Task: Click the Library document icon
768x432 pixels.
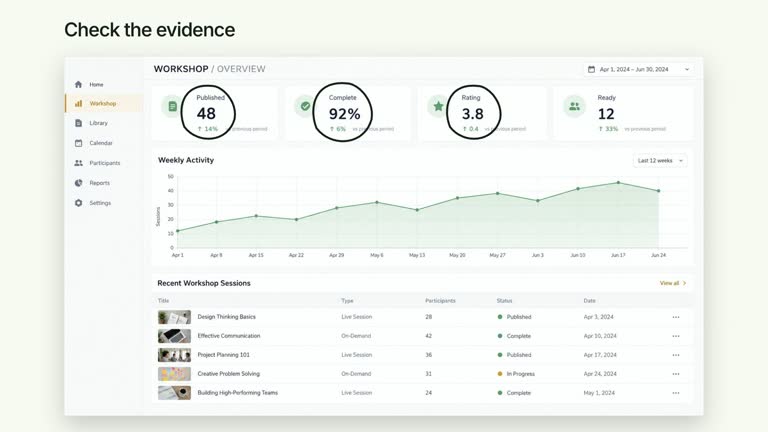Action: pyautogui.click(x=78, y=123)
